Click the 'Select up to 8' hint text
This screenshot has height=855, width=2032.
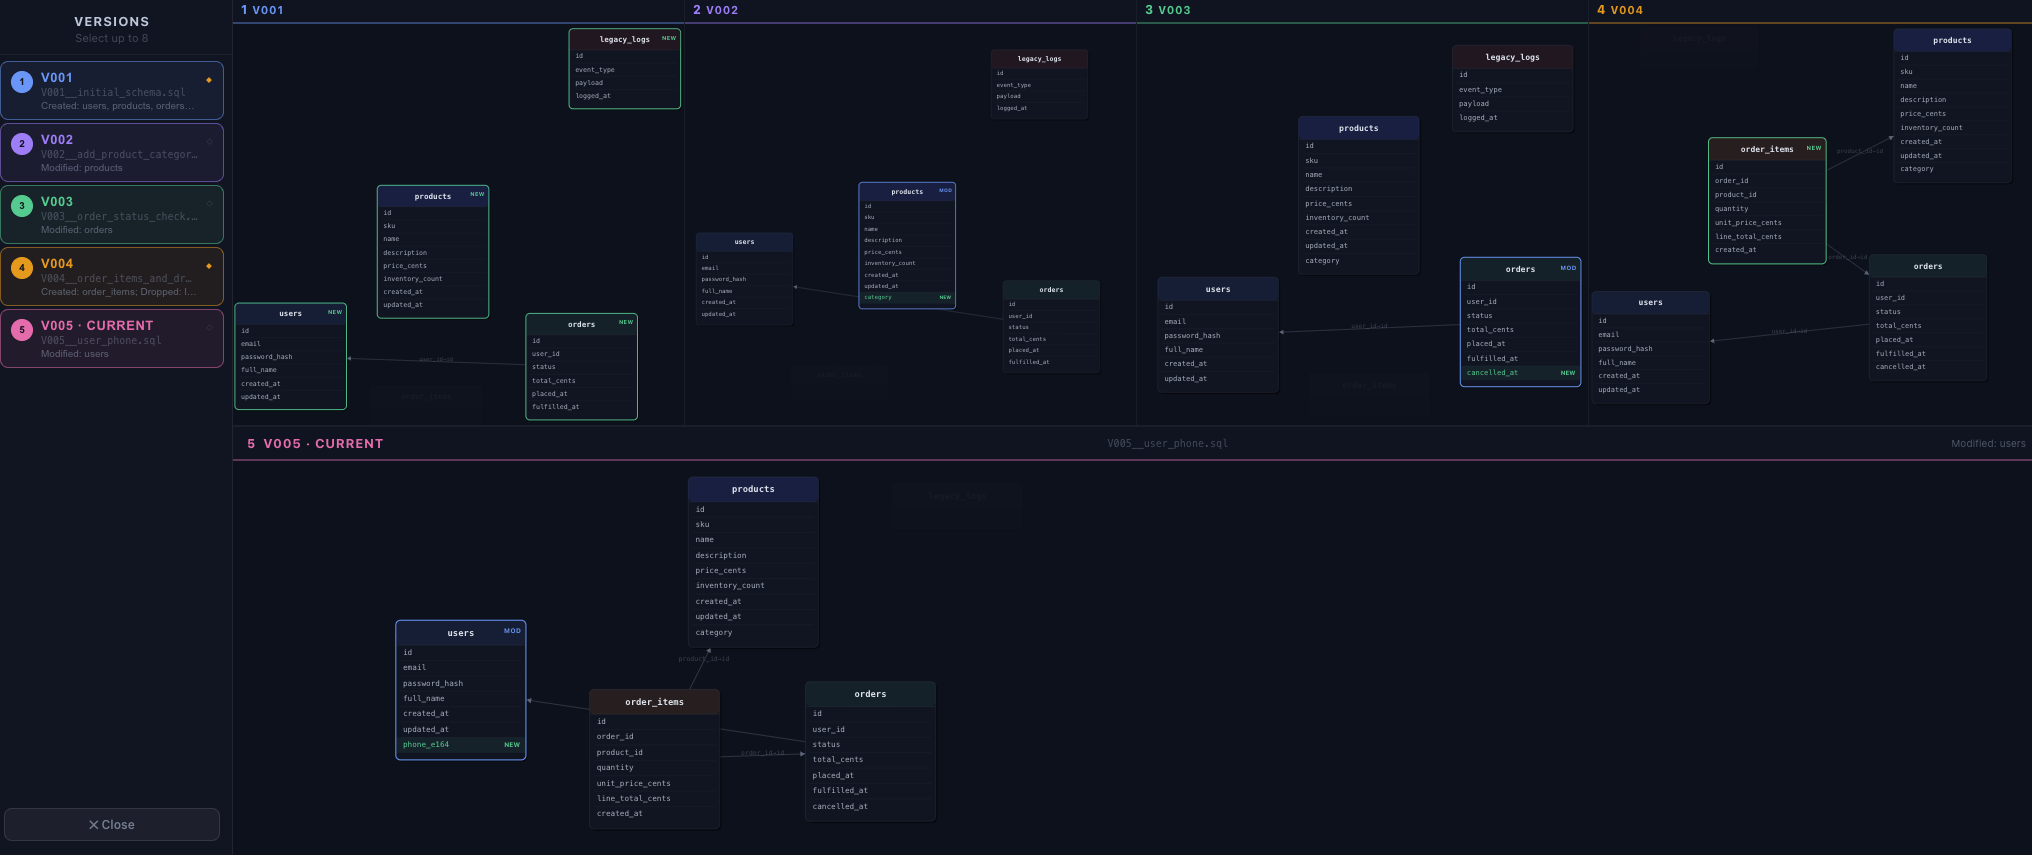112,39
